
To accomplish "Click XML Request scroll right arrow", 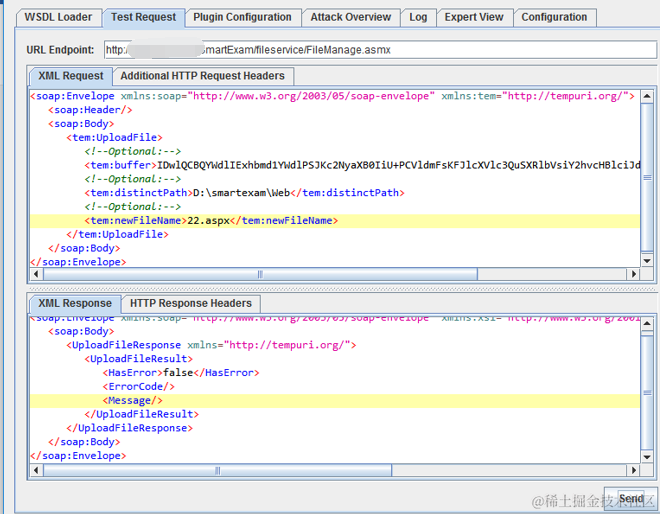I will point(633,274).
